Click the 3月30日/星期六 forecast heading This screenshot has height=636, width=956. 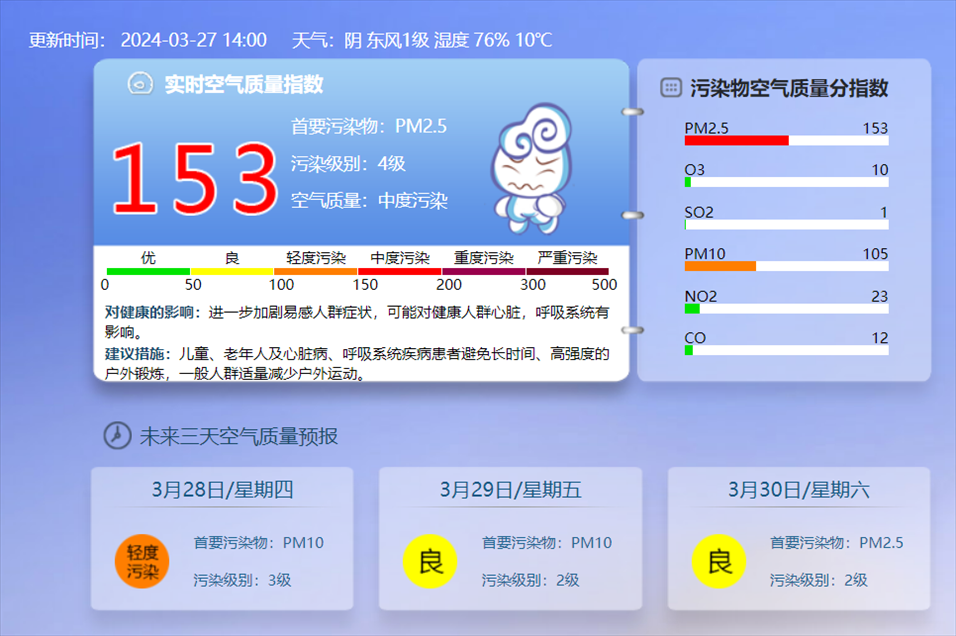798,490
